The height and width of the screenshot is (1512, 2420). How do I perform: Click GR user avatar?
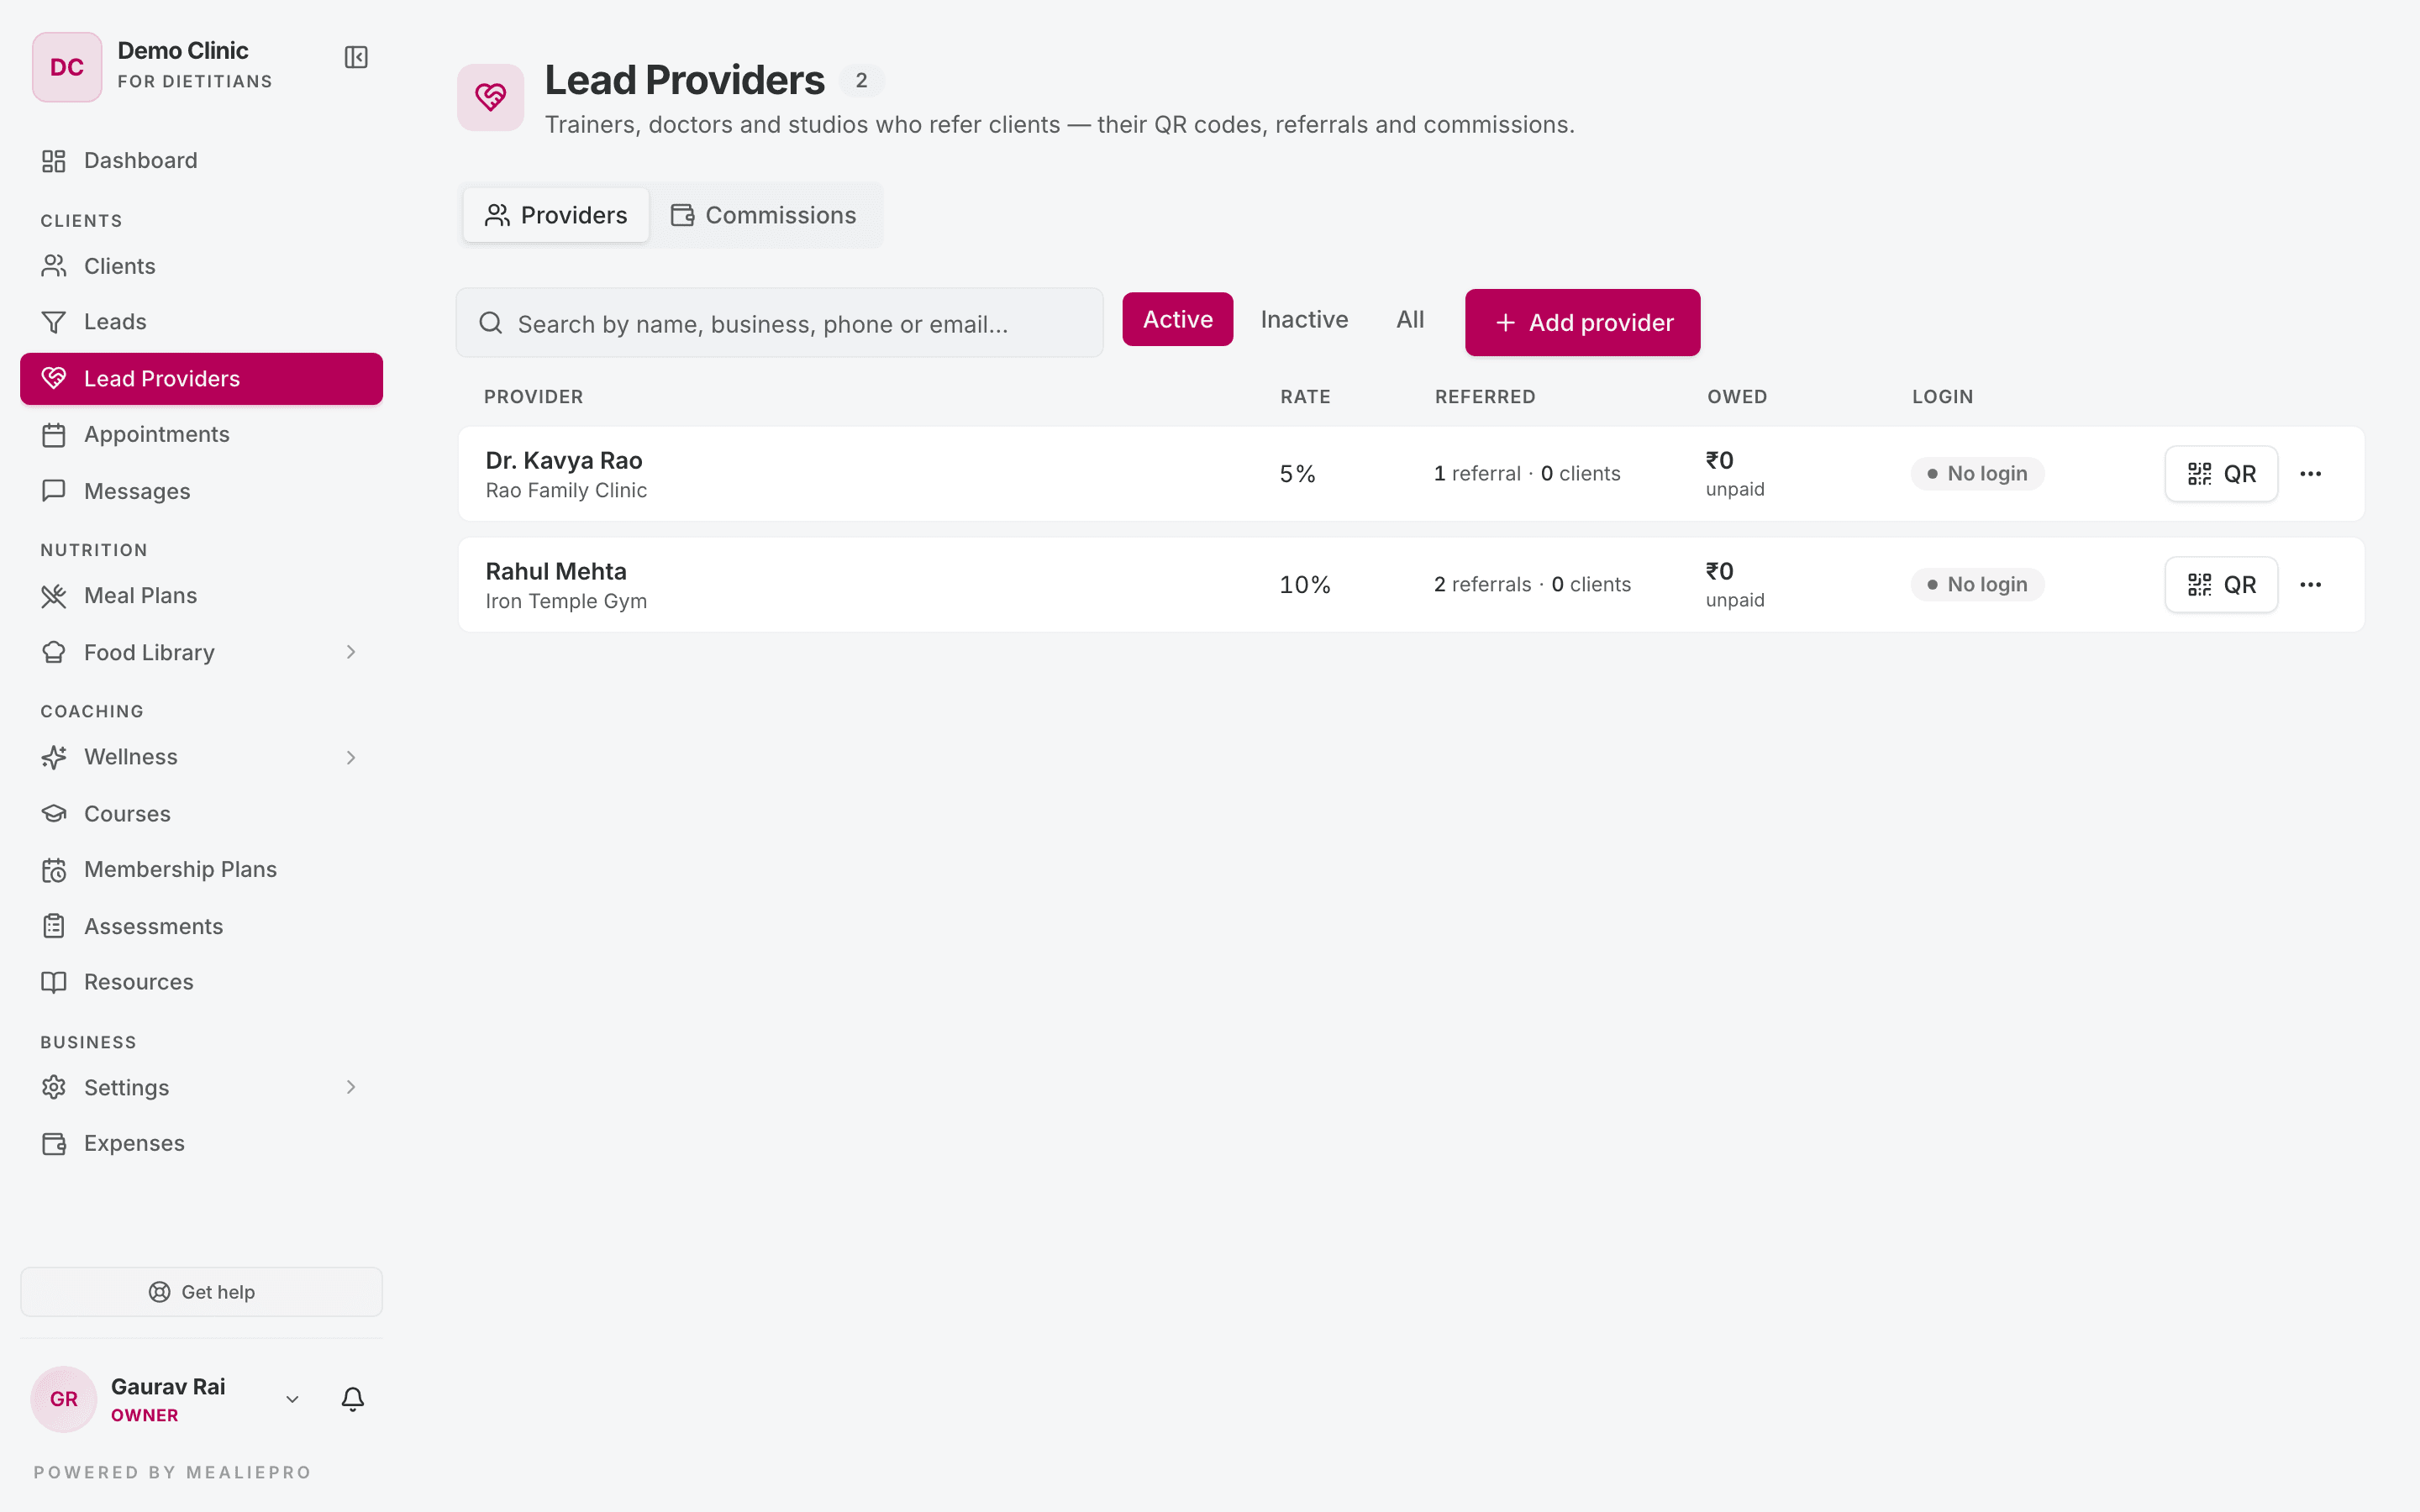click(x=64, y=1399)
